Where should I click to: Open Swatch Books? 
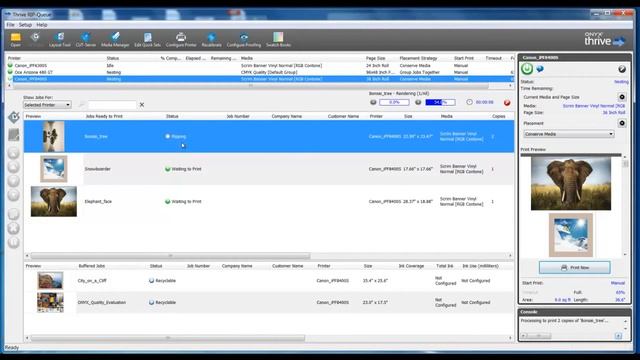pyautogui.click(x=278, y=40)
